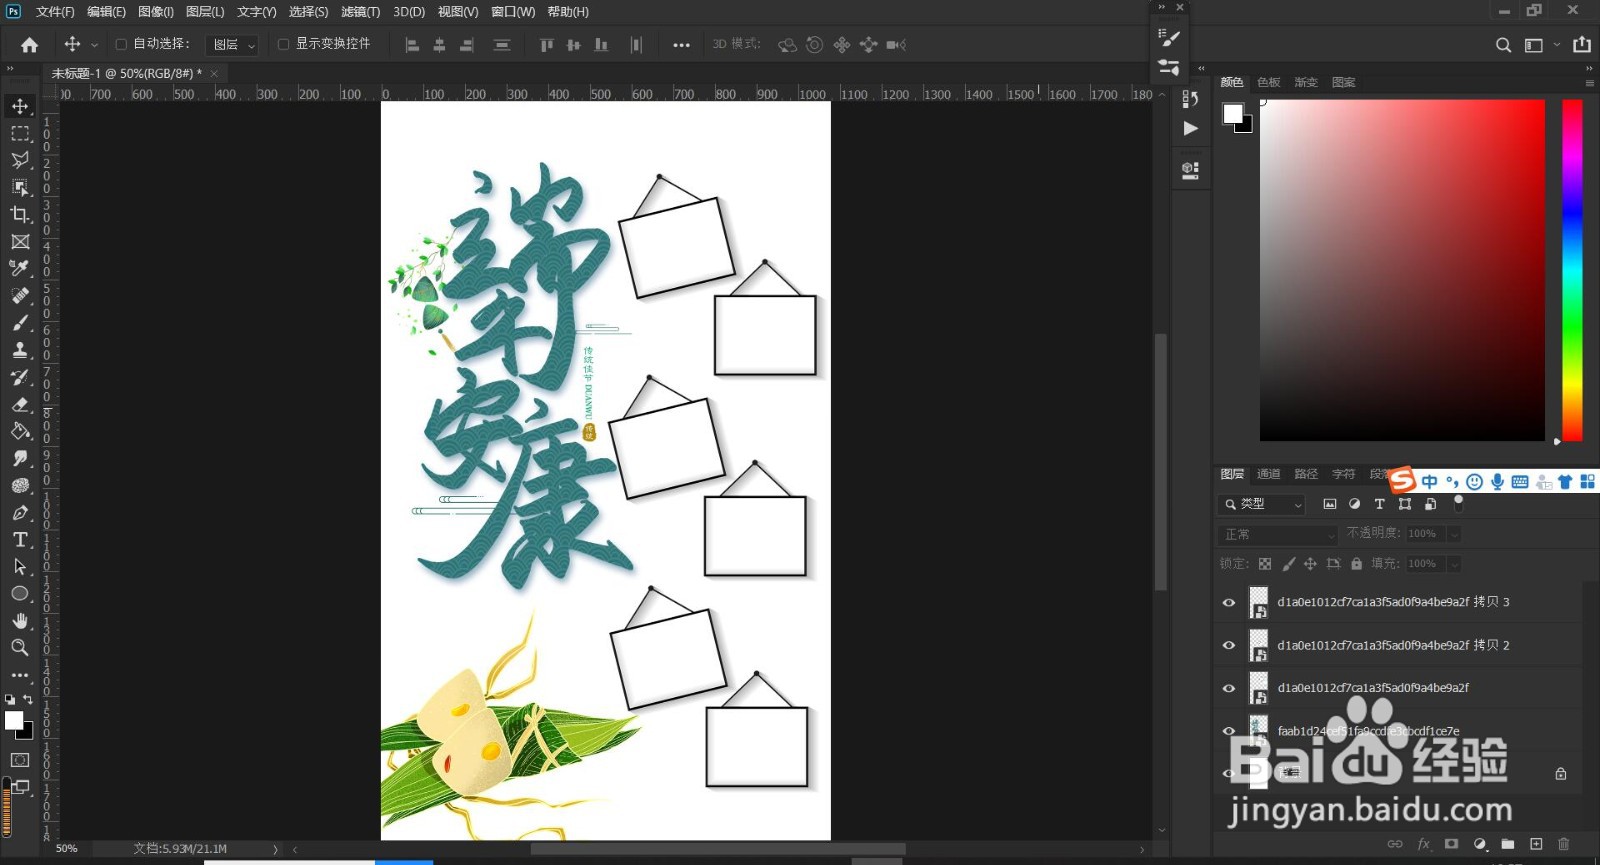Enable the 自动选择 checkbox
The width and height of the screenshot is (1600, 865).
click(x=121, y=44)
